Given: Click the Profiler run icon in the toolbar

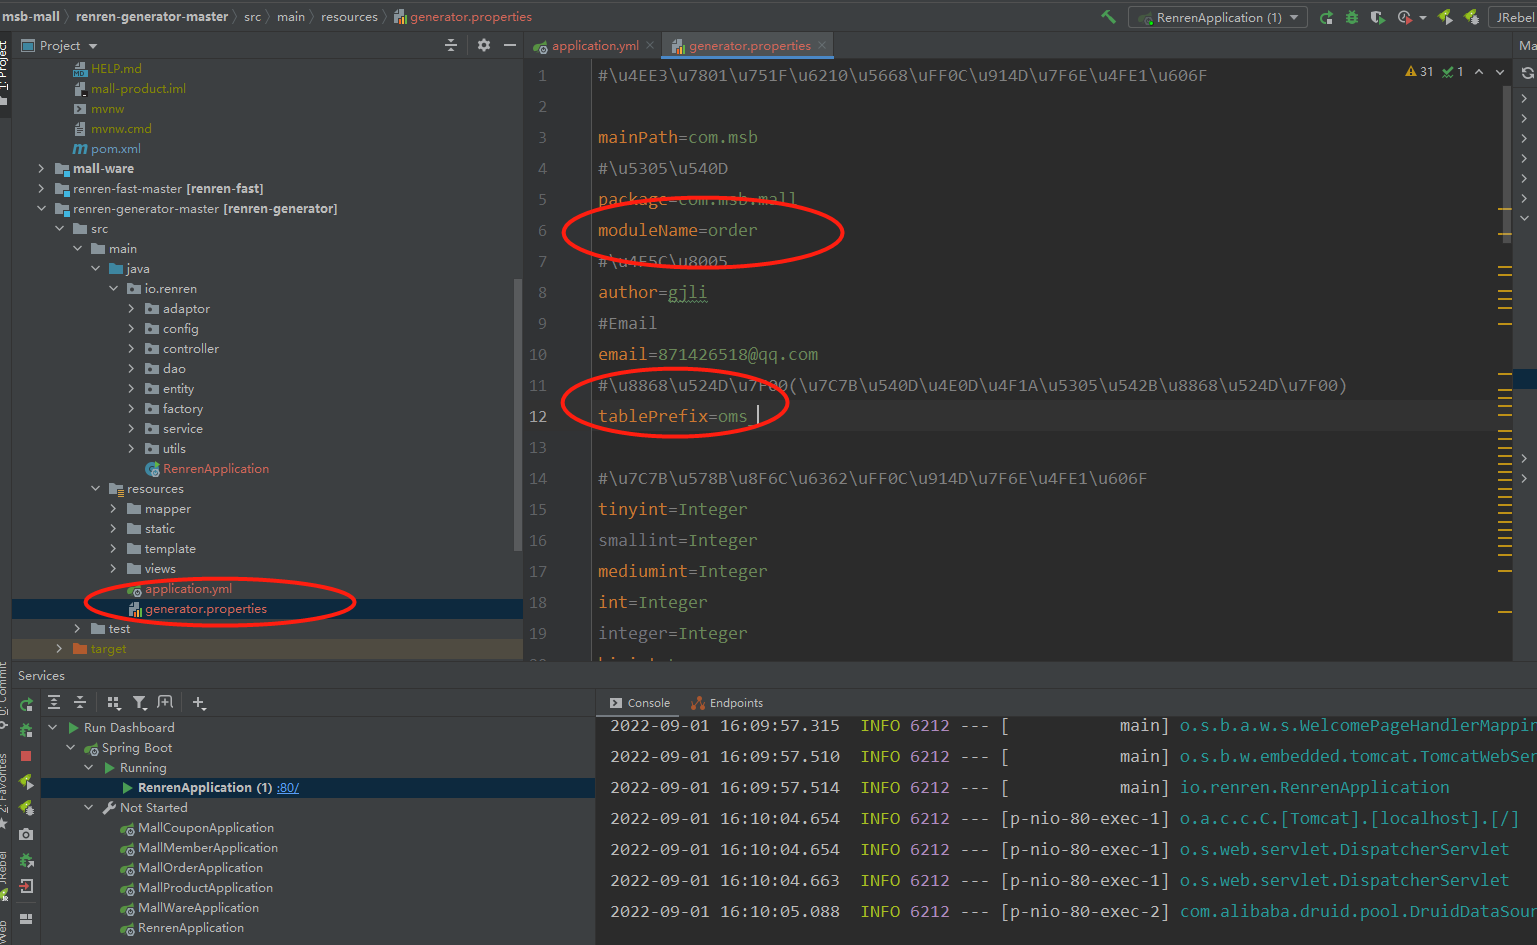Looking at the screenshot, I should (1404, 17).
